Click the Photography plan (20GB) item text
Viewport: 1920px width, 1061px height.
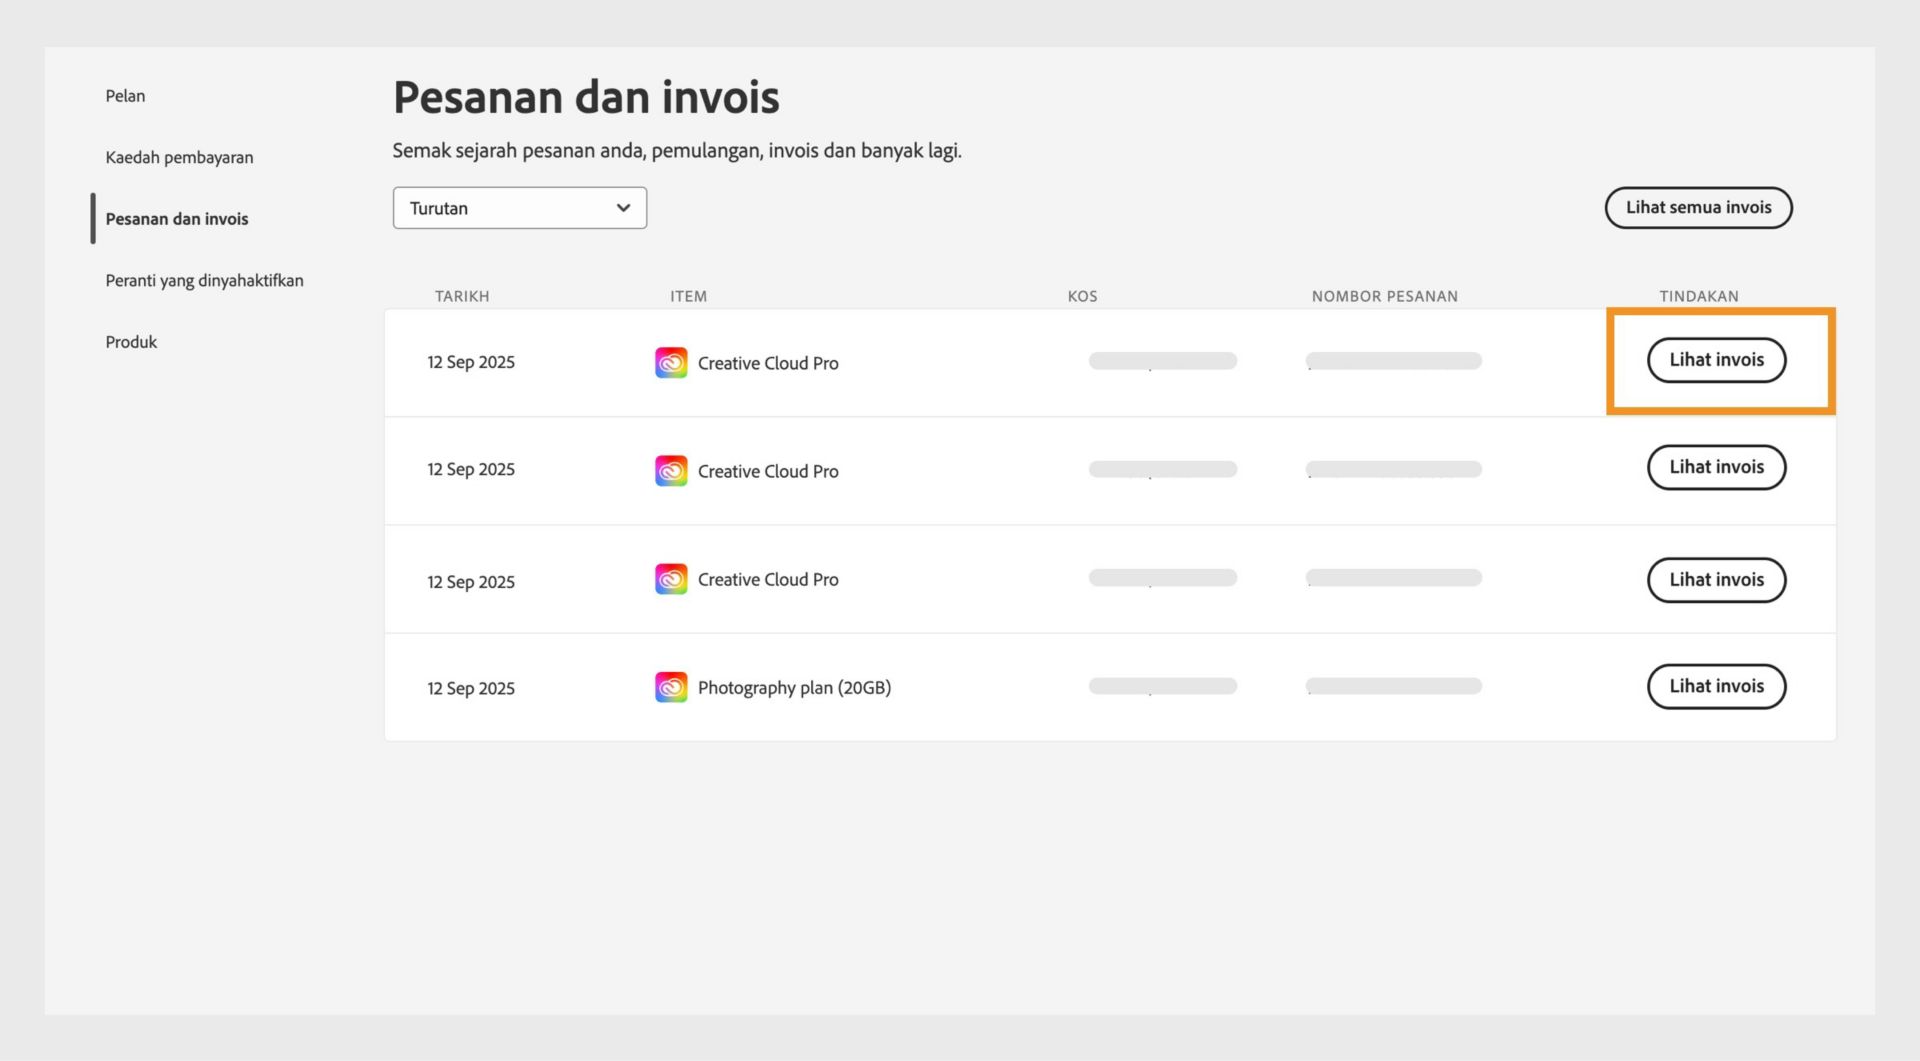(794, 688)
